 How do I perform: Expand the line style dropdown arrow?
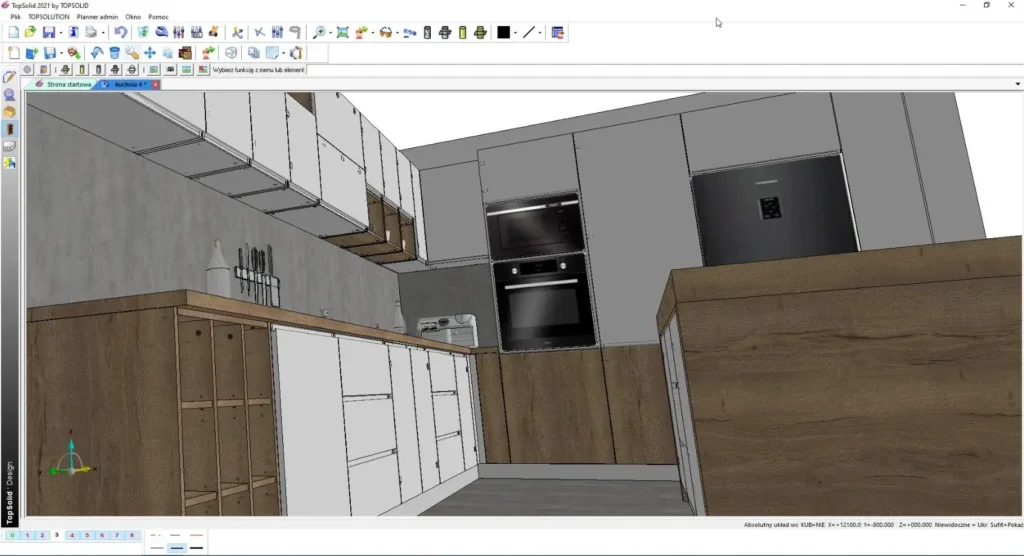(x=540, y=33)
